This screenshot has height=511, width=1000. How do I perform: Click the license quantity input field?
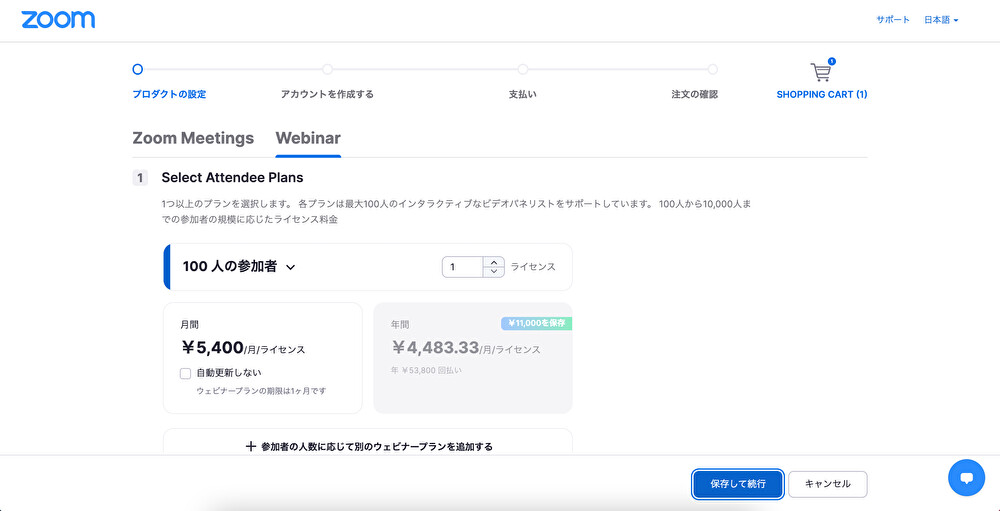[x=462, y=267]
